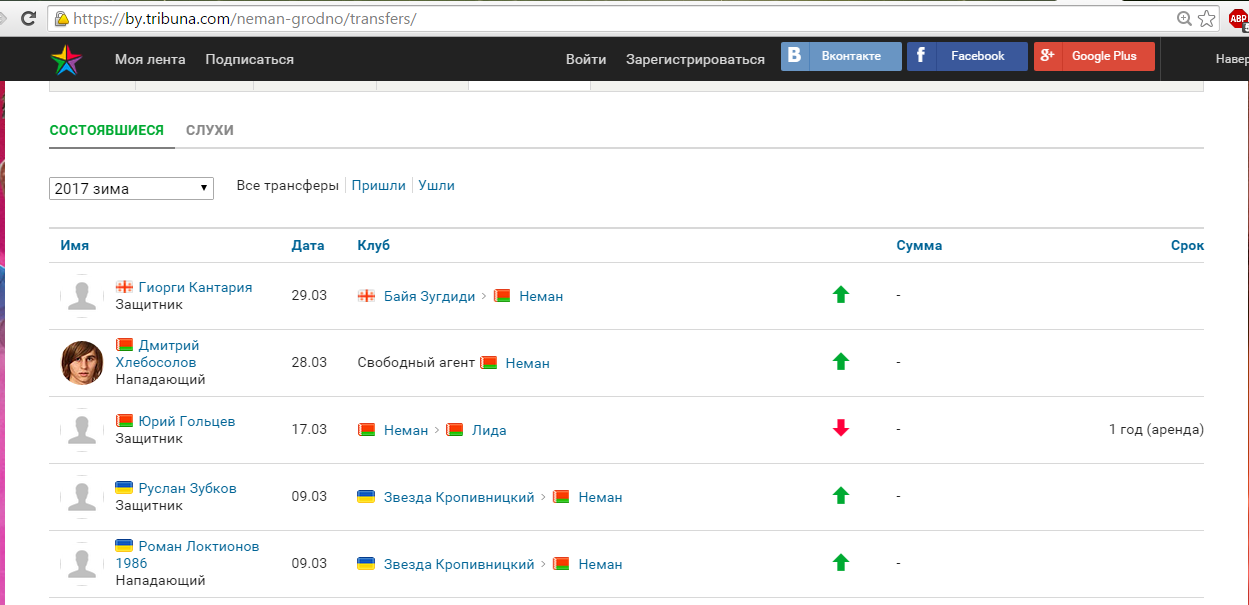Open player Руслан Зубков's profile
This screenshot has height=605, width=1249.
[x=187, y=488]
